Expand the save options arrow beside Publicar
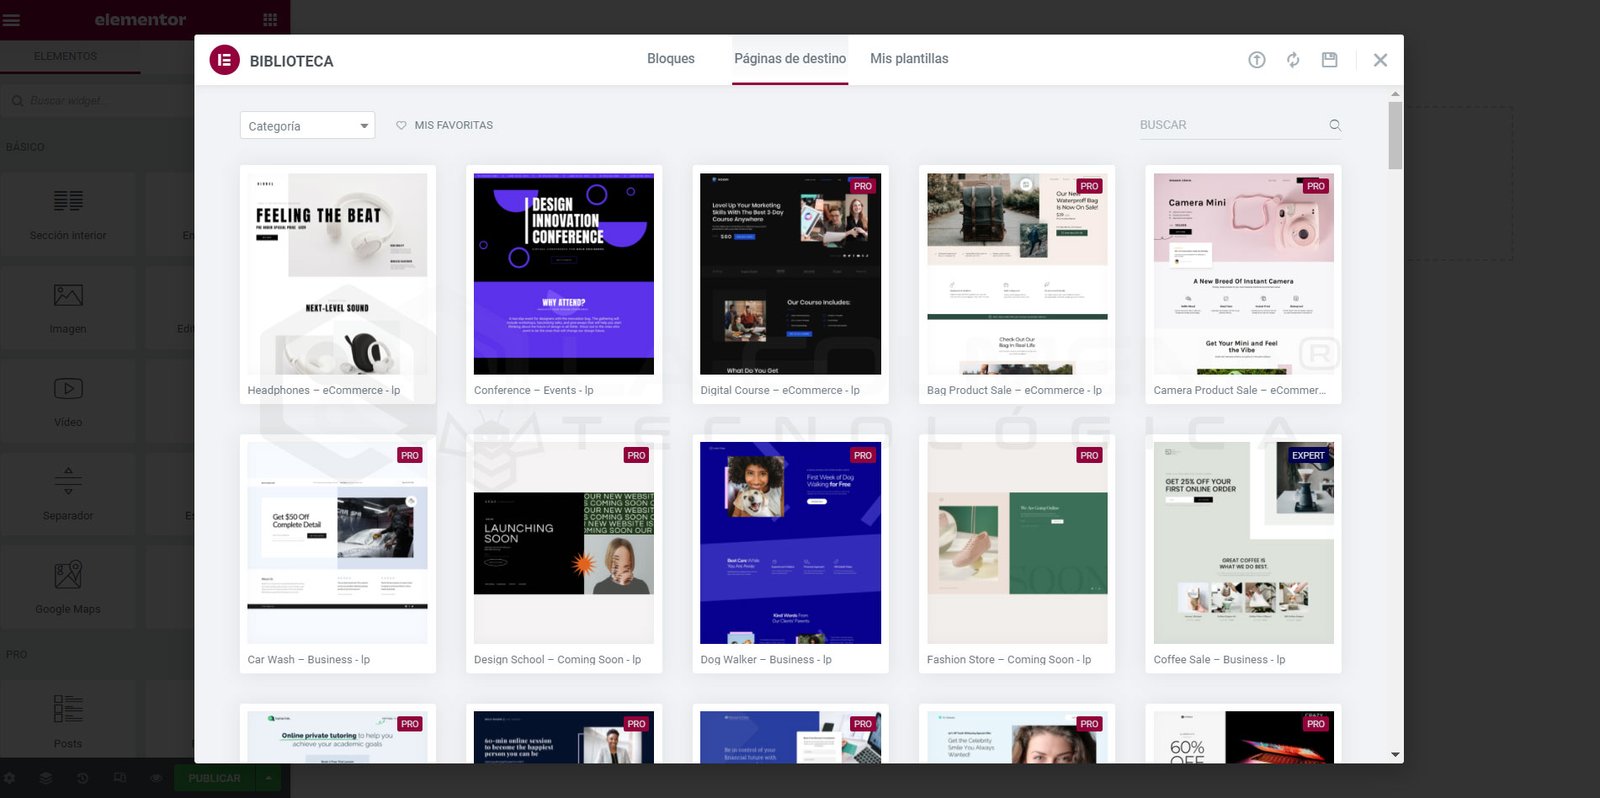Screen dimensions: 1600x798 (268, 778)
